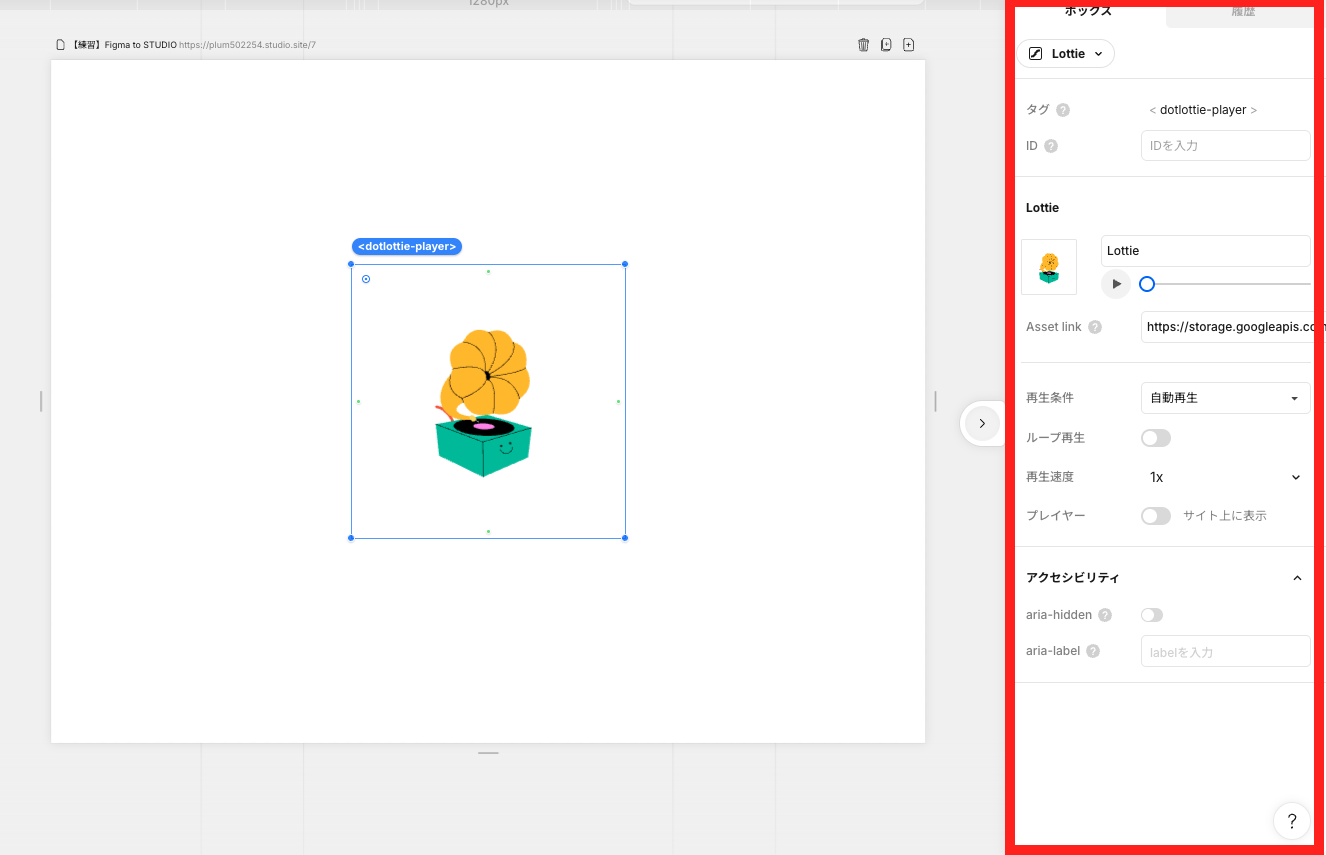
Task: Switch to the 履歴 tab
Action: 1243,13
